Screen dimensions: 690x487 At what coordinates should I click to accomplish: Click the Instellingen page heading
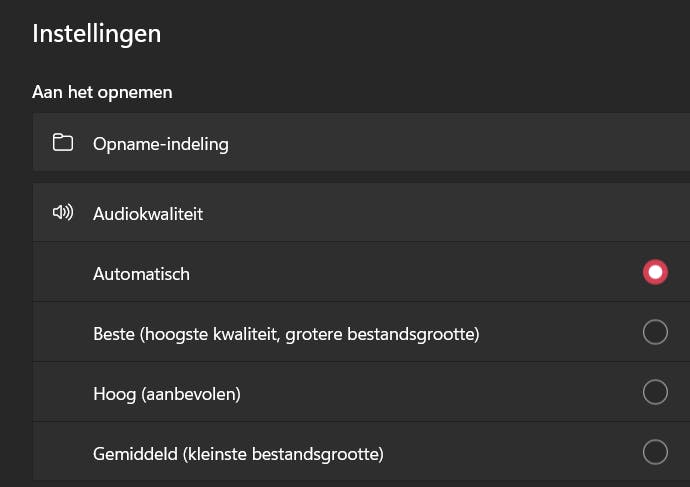pyautogui.click(x=97, y=33)
